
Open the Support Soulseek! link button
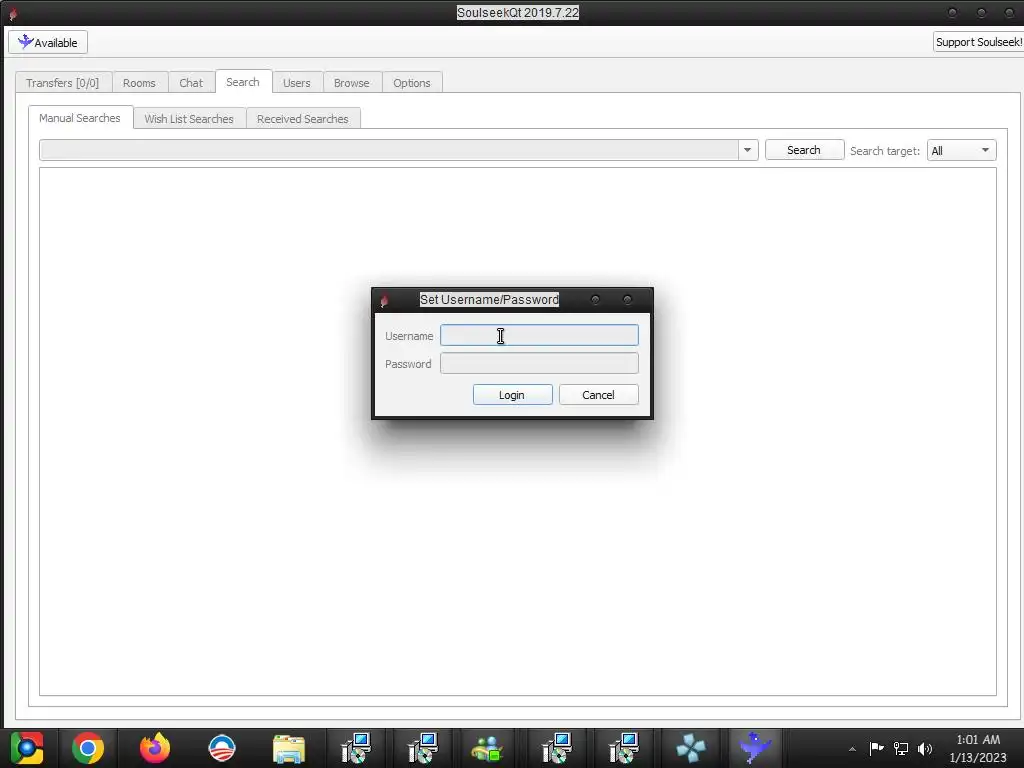coord(978,42)
